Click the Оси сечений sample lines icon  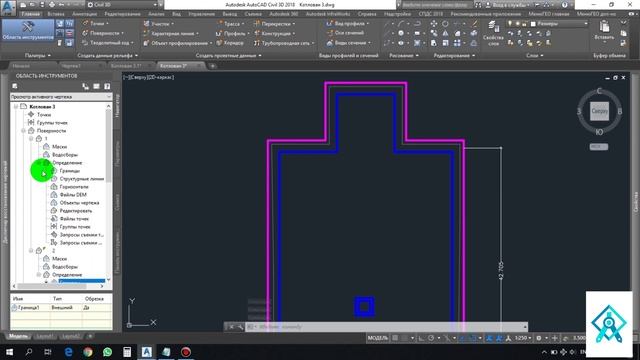tap(329, 33)
